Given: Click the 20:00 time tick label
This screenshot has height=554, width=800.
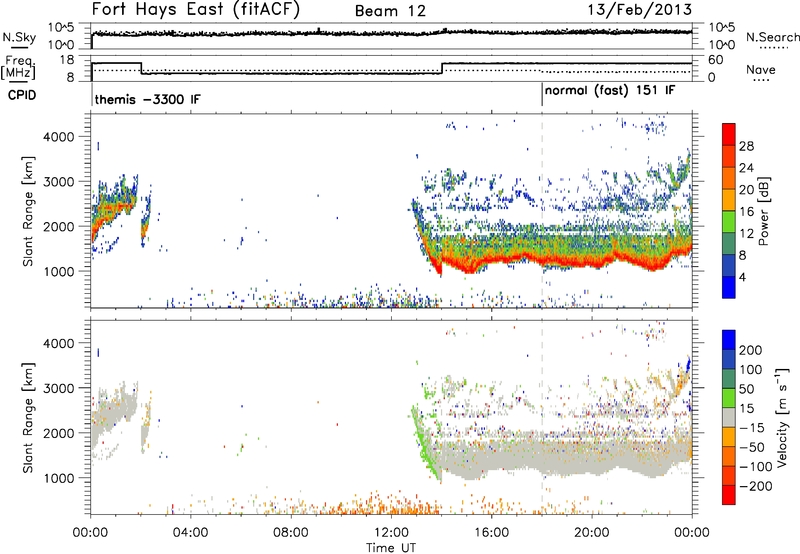Looking at the screenshot, I should click(591, 533).
